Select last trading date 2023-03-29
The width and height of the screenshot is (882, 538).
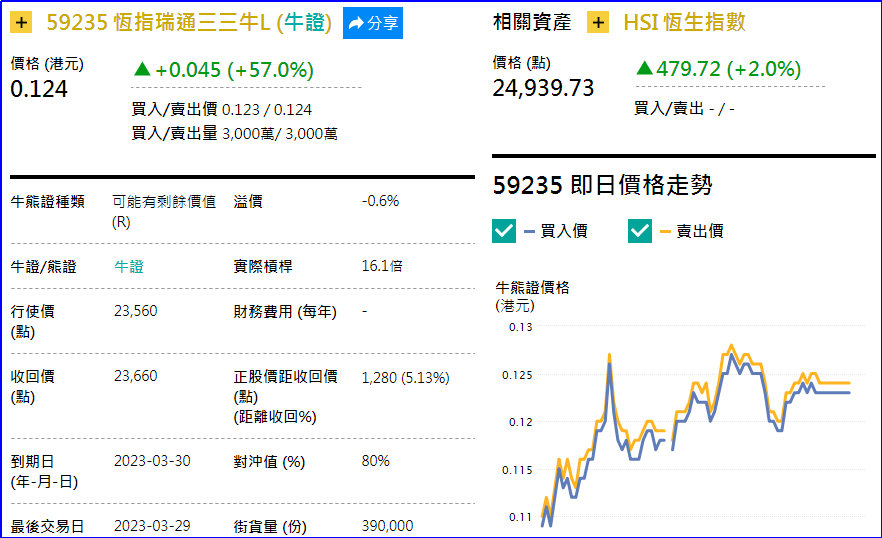tap(152, 526)
